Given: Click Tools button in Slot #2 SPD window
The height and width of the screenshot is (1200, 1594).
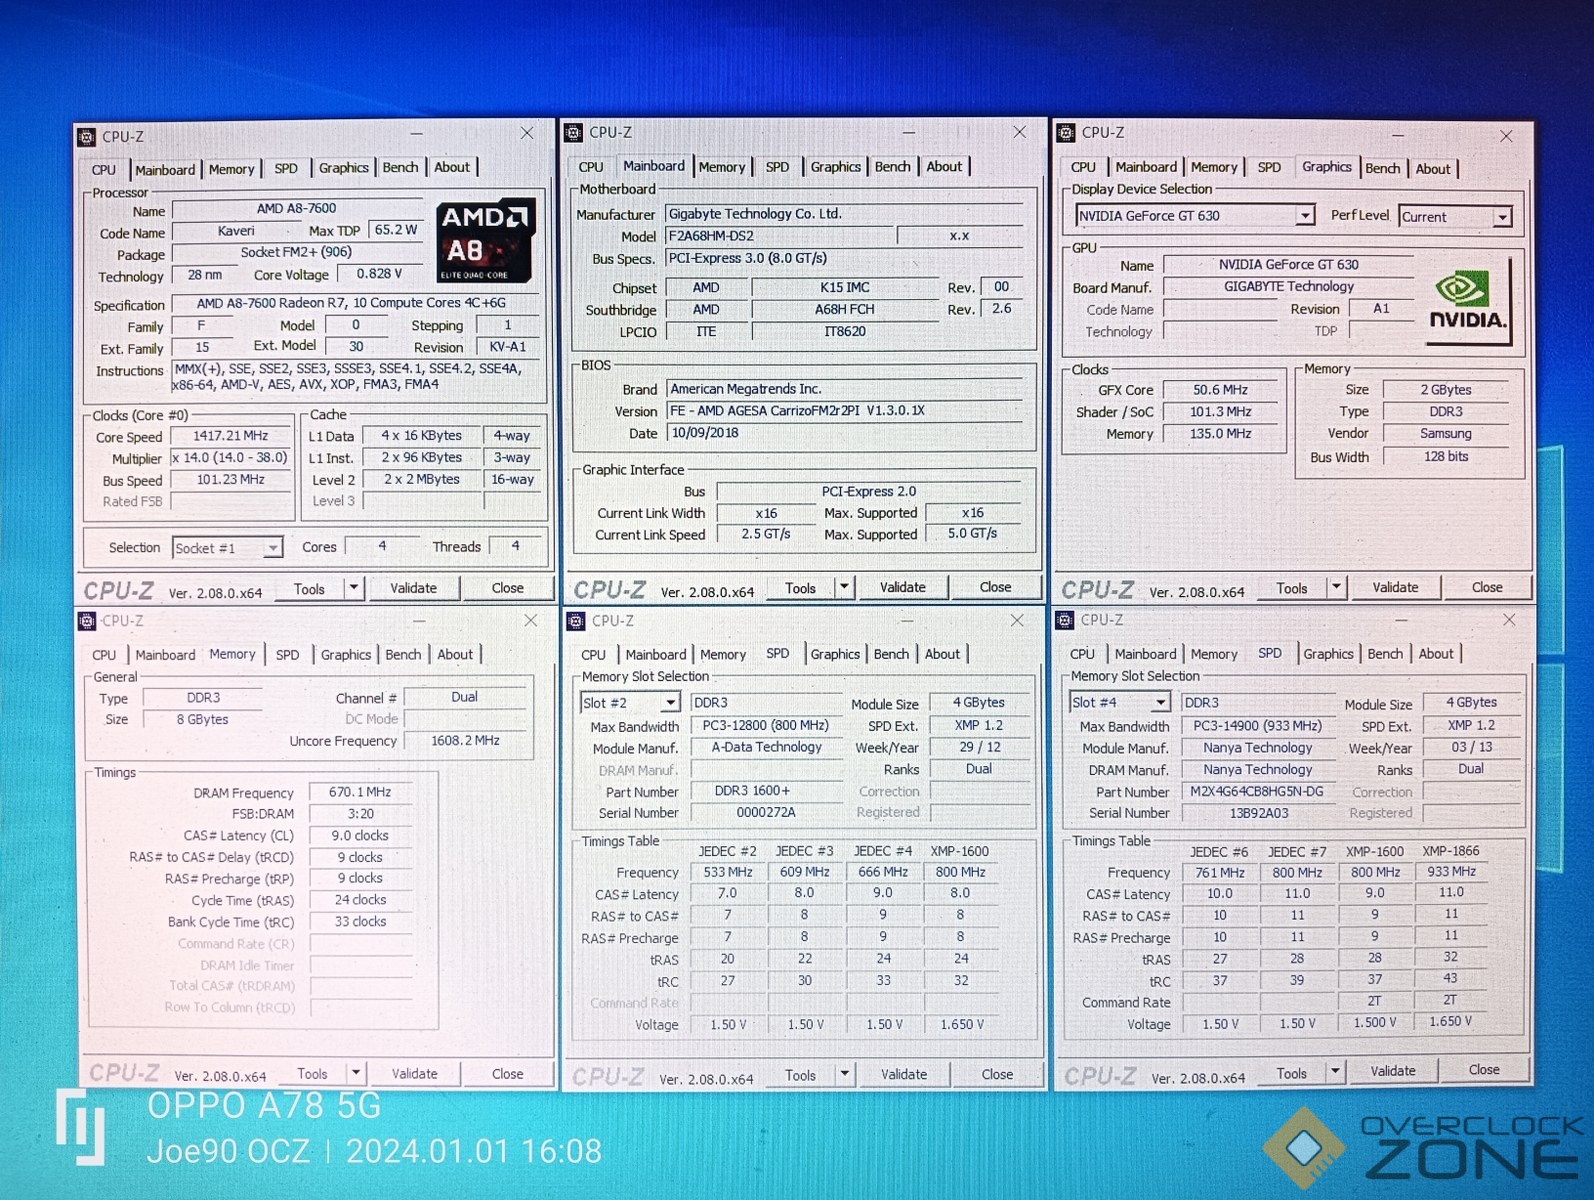Looking at the screenshot, I should [800, 1075].
